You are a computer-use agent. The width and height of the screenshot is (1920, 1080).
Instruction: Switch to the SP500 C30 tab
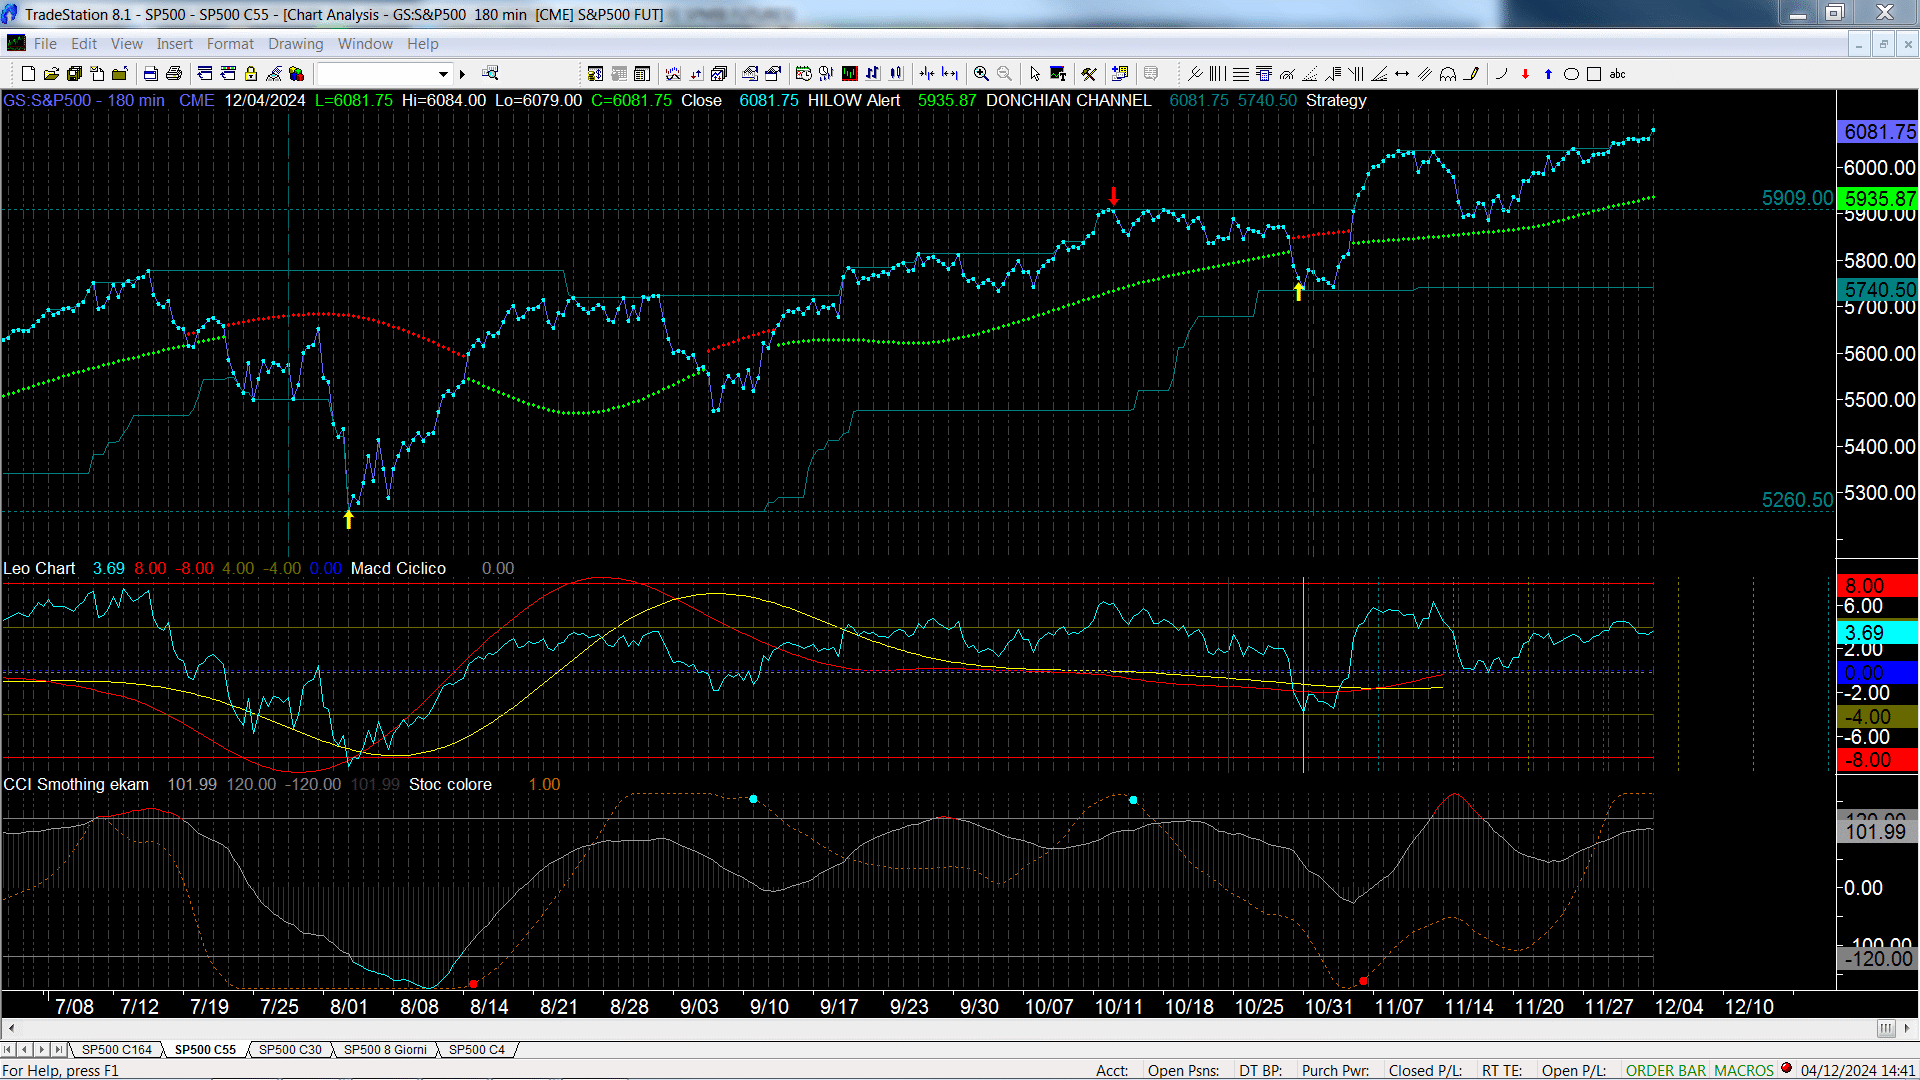(x=290, y=1050)
